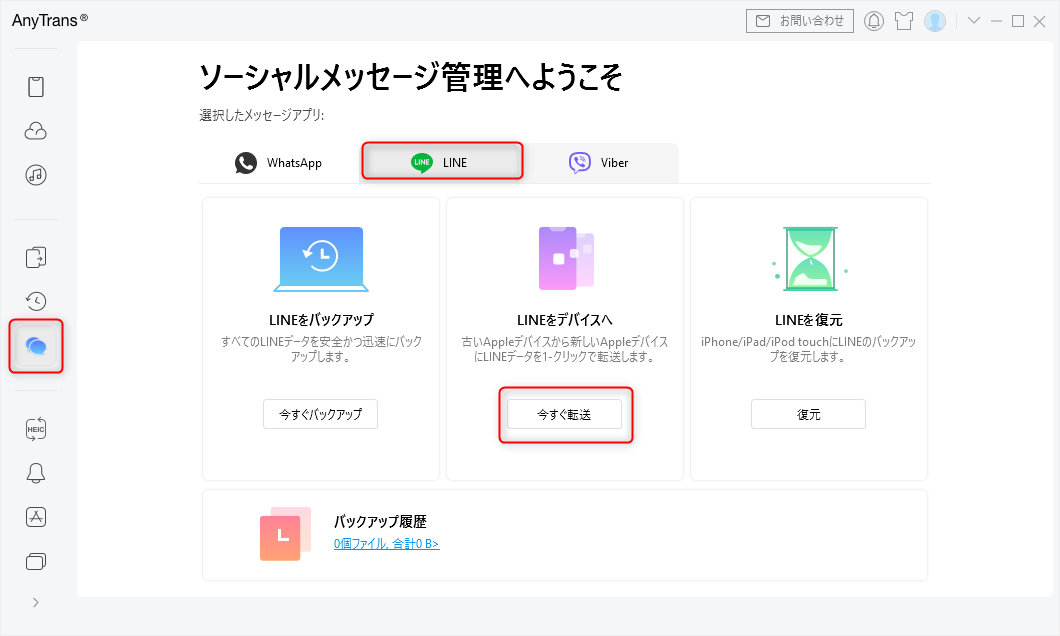
Task: Open the App Downloader sidebar icon
Action: coord(36,517)
